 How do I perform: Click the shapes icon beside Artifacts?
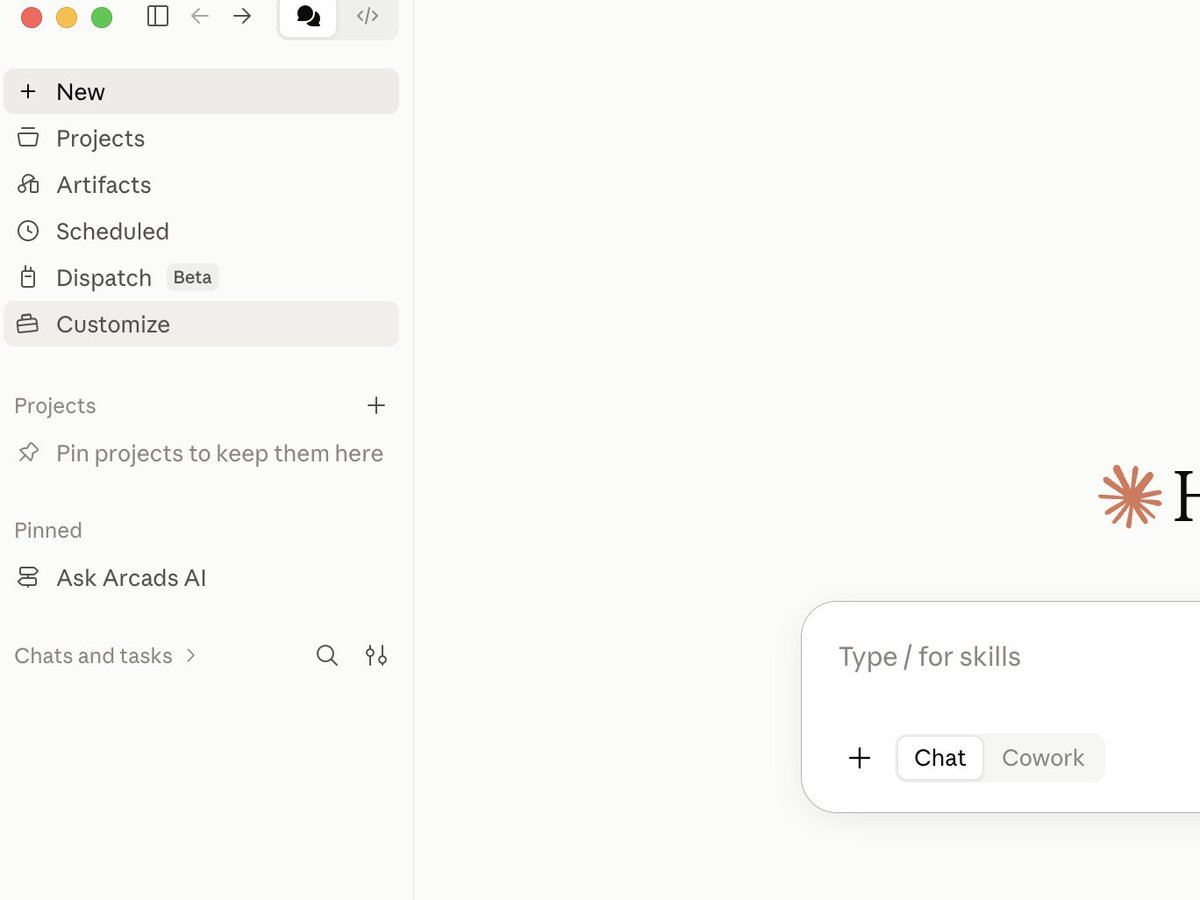coord(28,185)
